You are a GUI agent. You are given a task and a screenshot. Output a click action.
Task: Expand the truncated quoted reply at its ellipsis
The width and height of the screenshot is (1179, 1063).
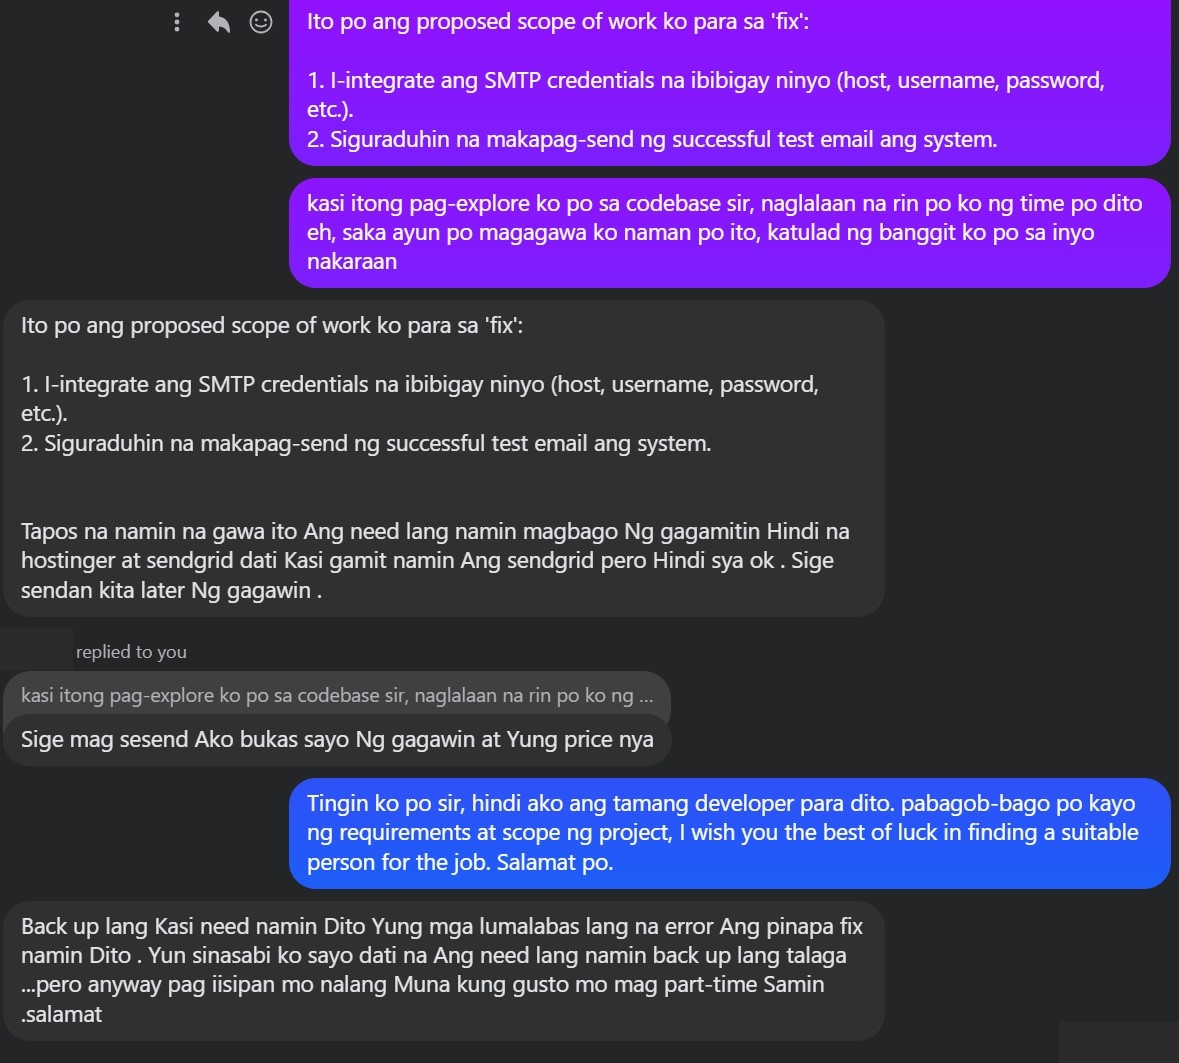pos(645,695)
